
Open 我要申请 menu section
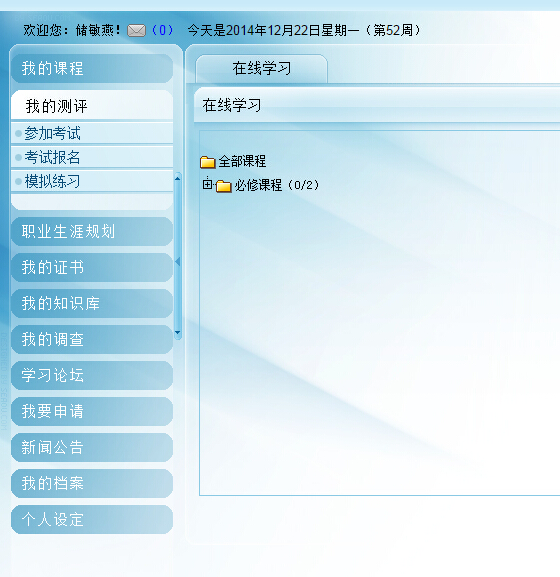pyautogui.click(x=92, y=411)
